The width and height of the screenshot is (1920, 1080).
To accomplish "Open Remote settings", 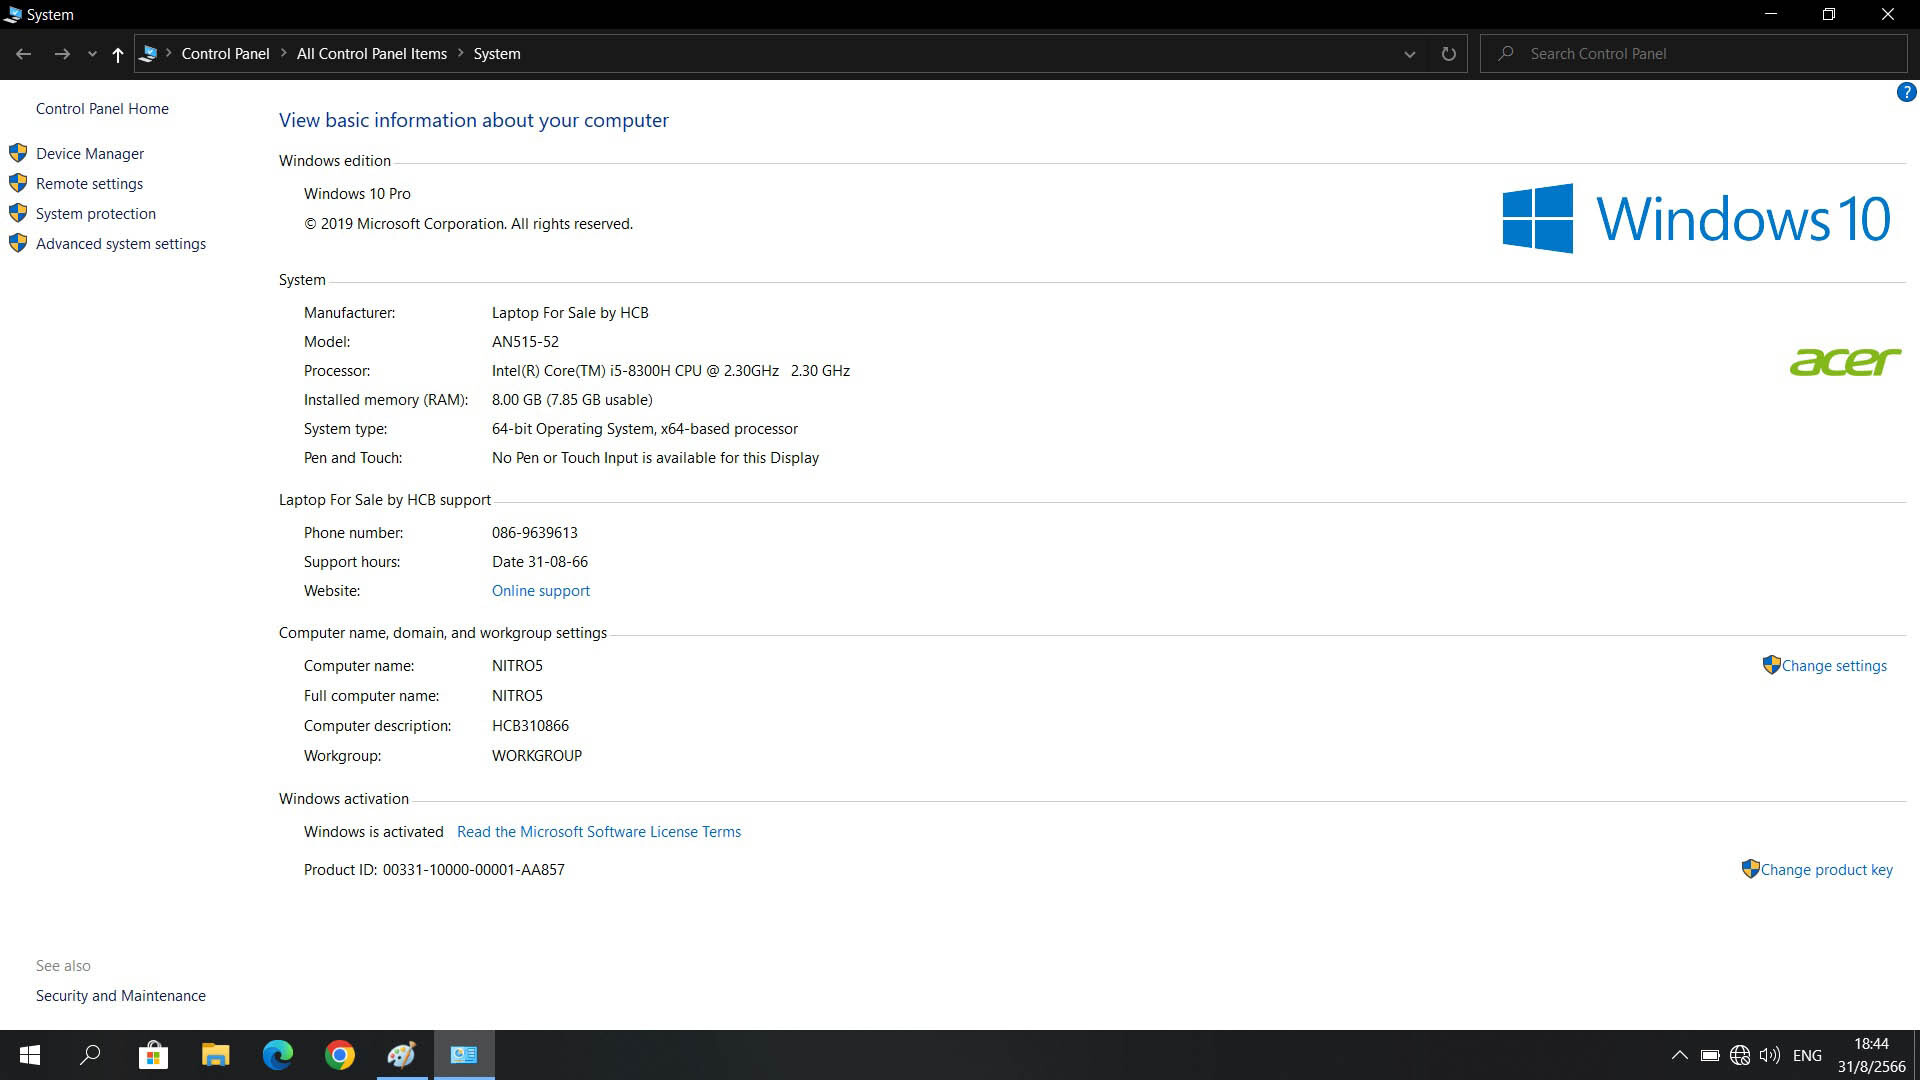I will click(89, 184).
